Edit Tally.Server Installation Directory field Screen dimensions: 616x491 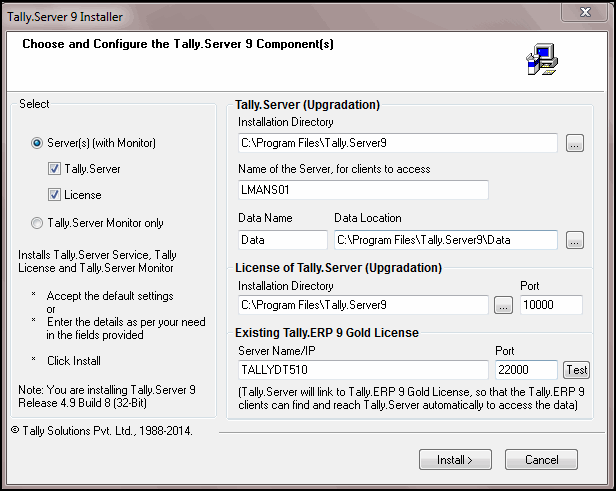(398, 143)
